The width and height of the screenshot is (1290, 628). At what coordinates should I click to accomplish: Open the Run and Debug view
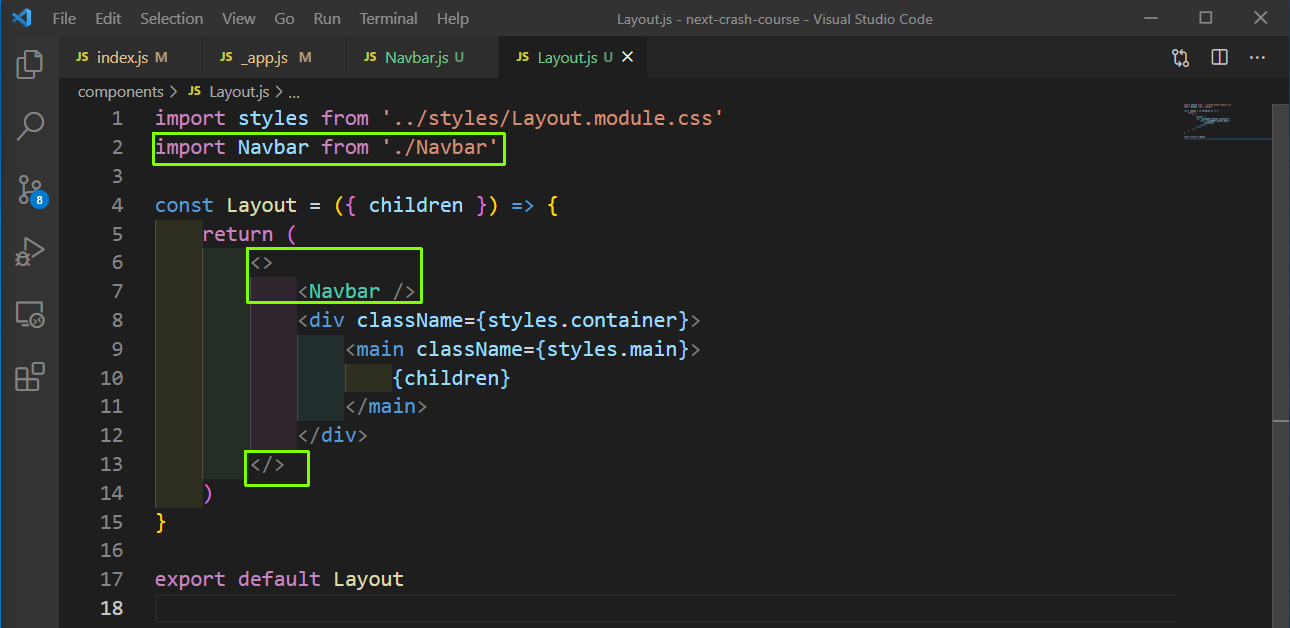tap(30, 252)
